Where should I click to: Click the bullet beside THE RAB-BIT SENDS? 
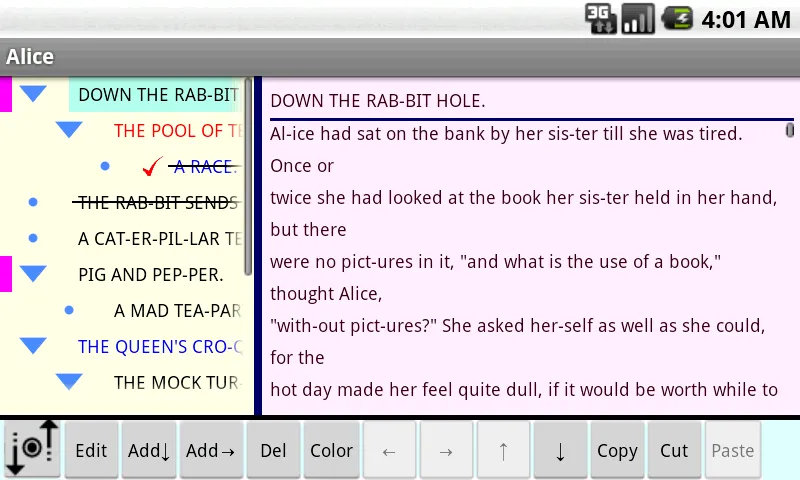click(33, 202)
